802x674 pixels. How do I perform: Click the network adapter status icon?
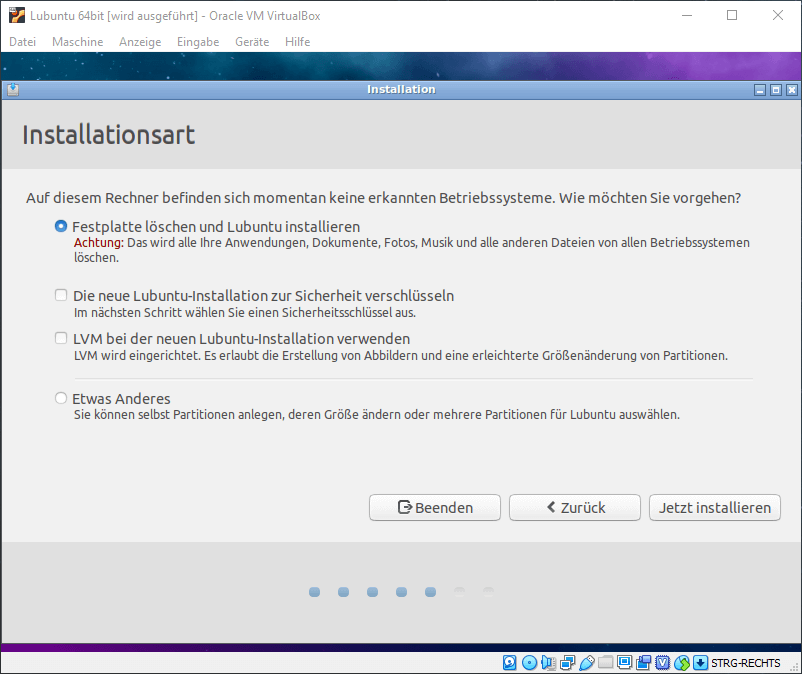point(567,663)
